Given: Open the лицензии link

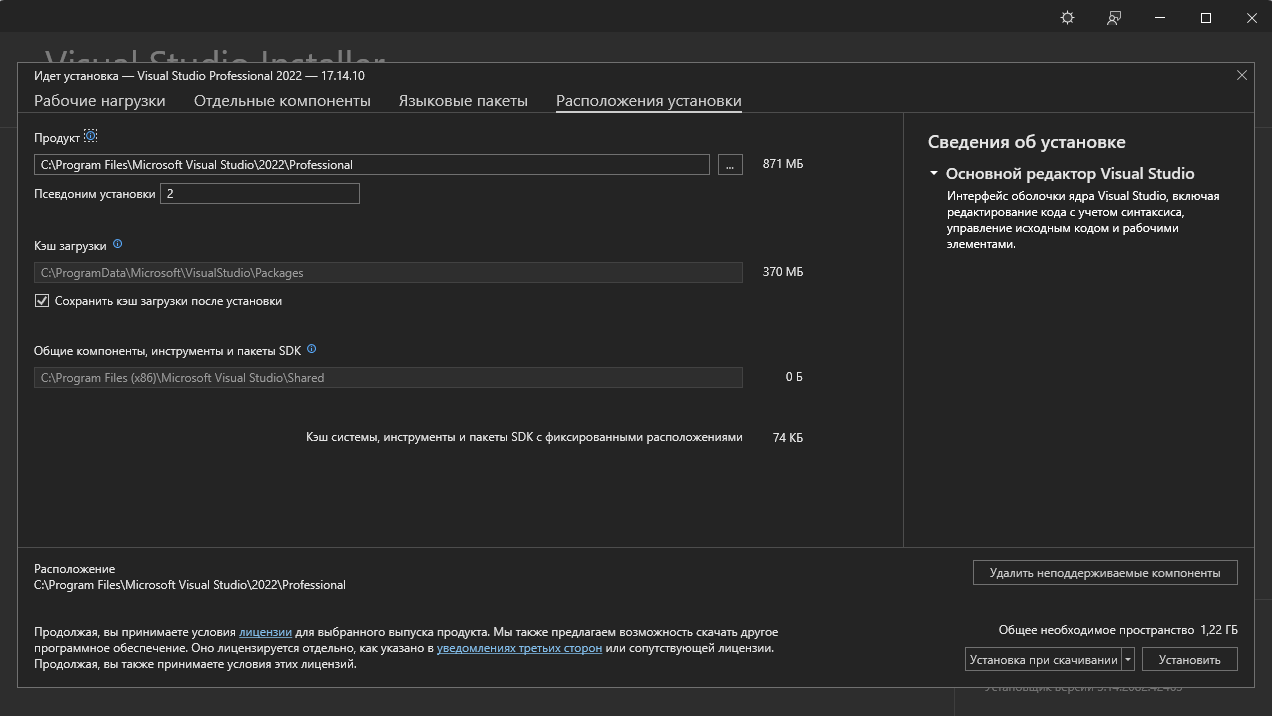Looking at the screenshot, I should 265,632.
